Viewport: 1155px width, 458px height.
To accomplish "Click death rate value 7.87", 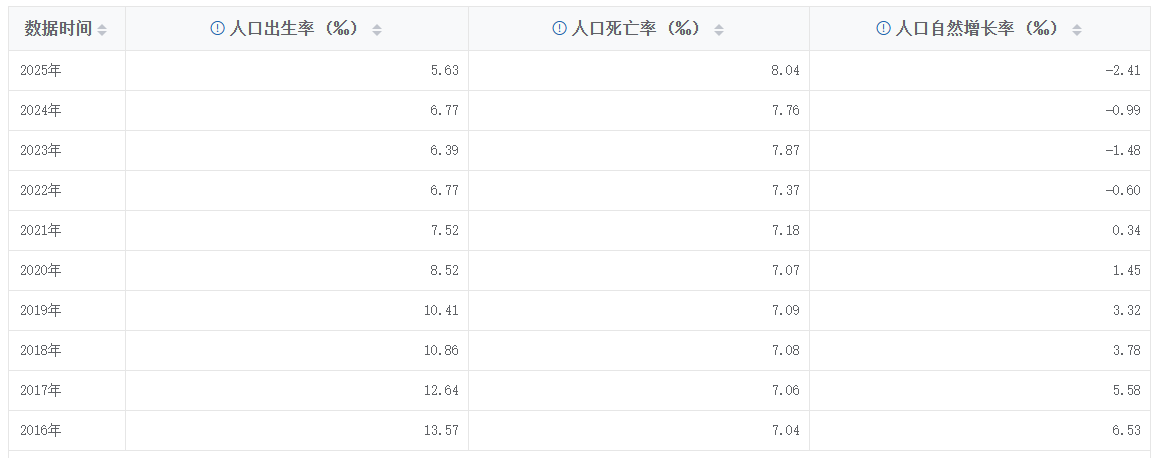I will 786,150.
